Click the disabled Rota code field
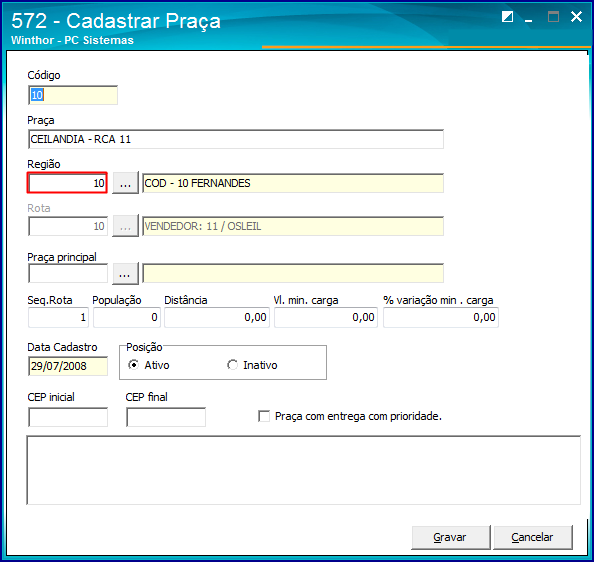The width and height of the screenshot is (594, 562). pyautogui.click(x=68, y=226)
